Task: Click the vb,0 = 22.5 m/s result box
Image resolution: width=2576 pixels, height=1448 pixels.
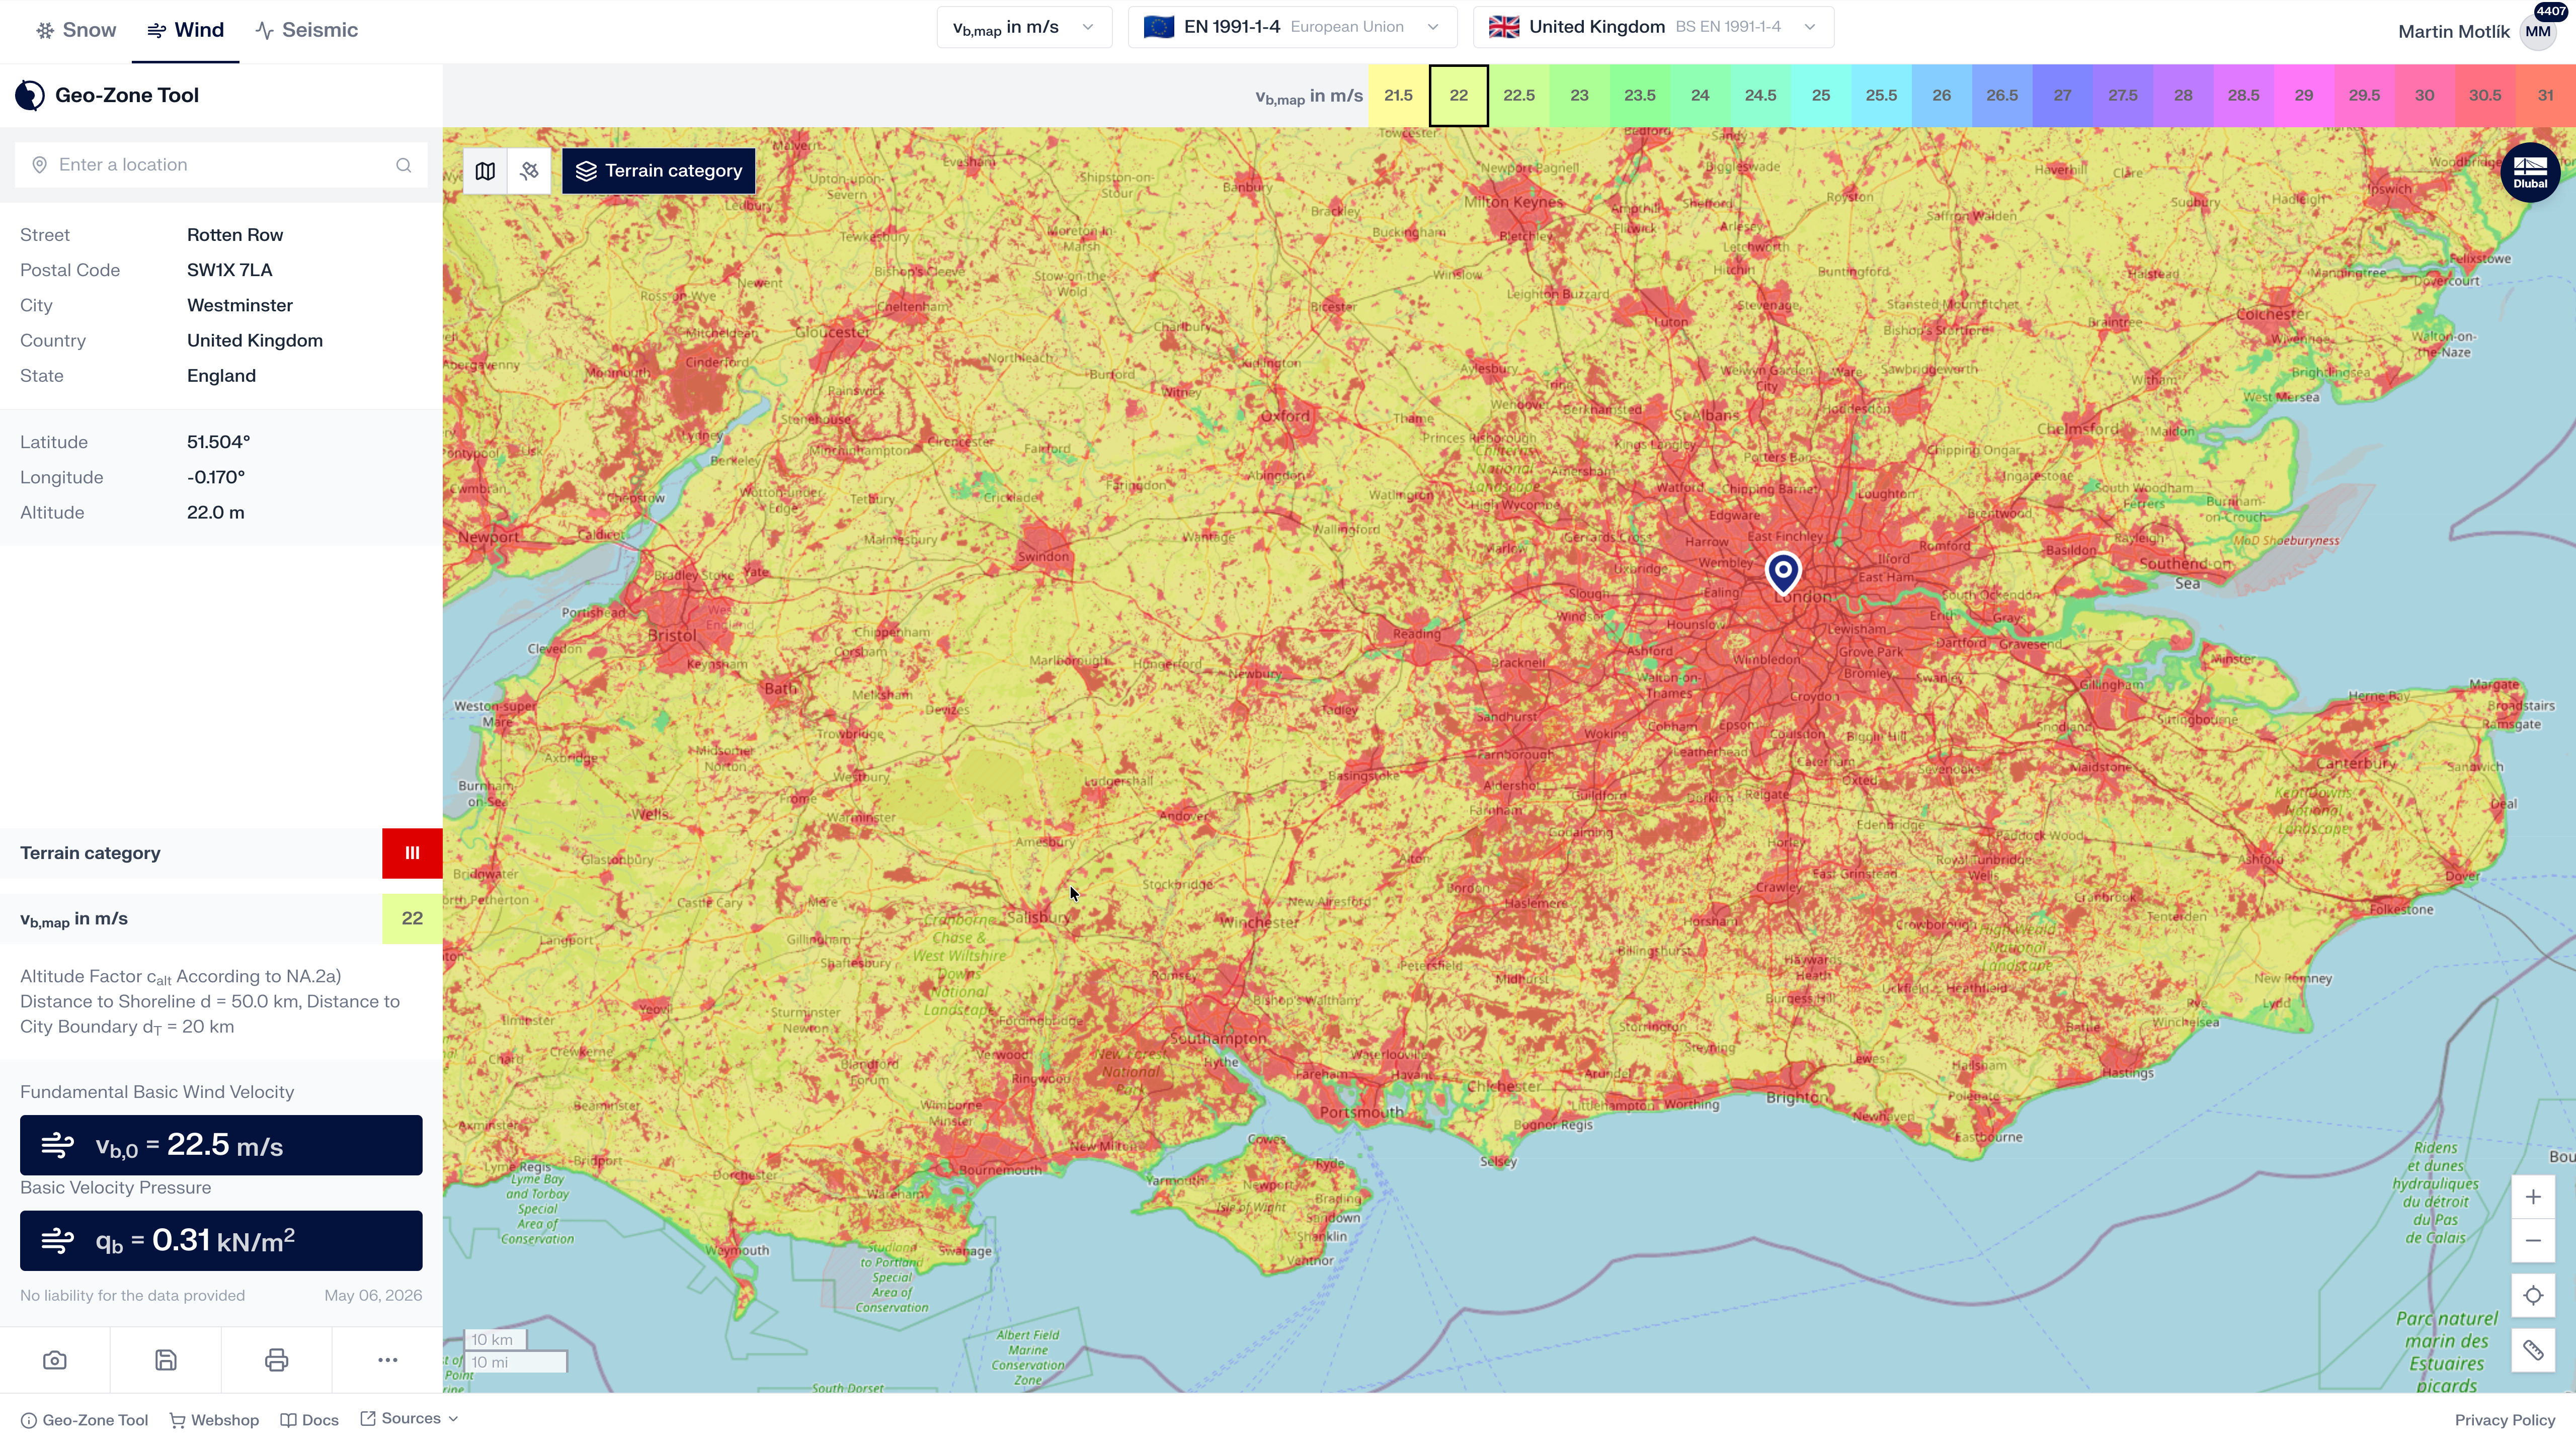Action: click(221, 1145)
